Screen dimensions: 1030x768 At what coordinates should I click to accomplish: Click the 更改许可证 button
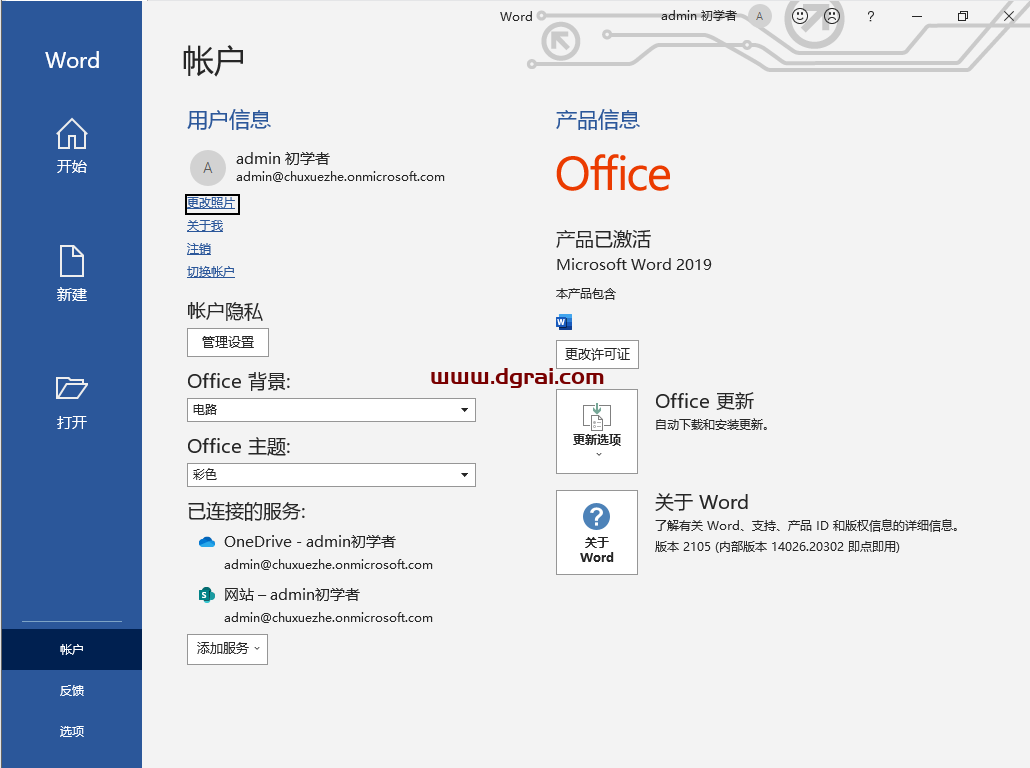click(x=597, y=354)
